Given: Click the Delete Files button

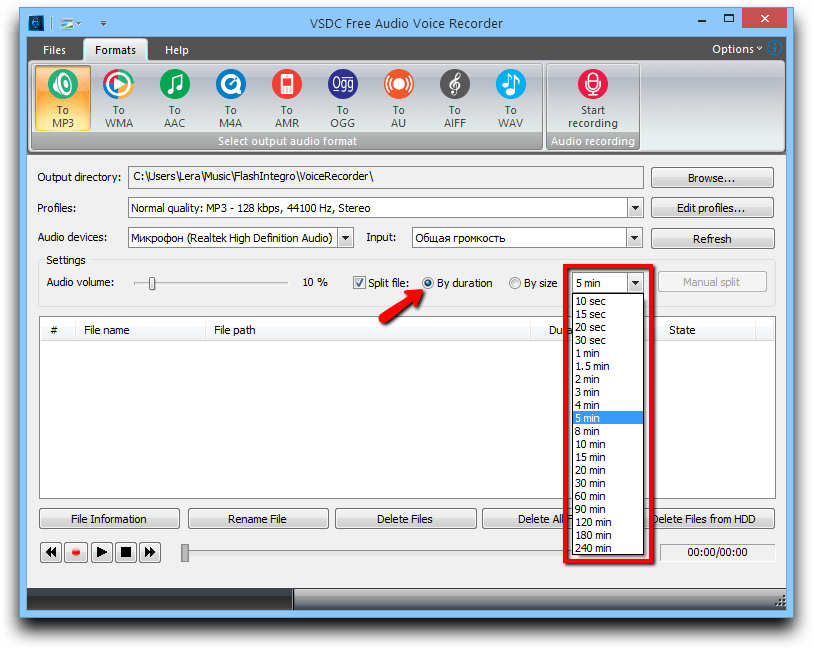Looking at the screenshot, I should (x=405, y=519).
